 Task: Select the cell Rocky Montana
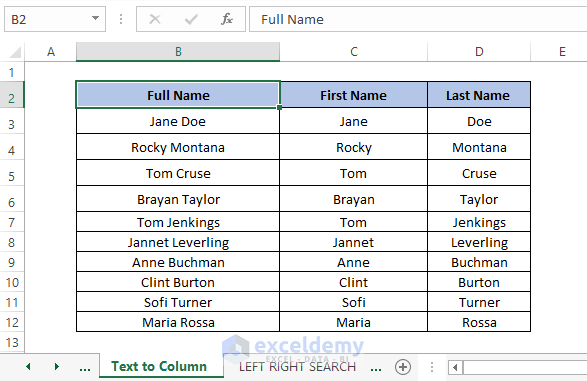[x=178, y=147]
